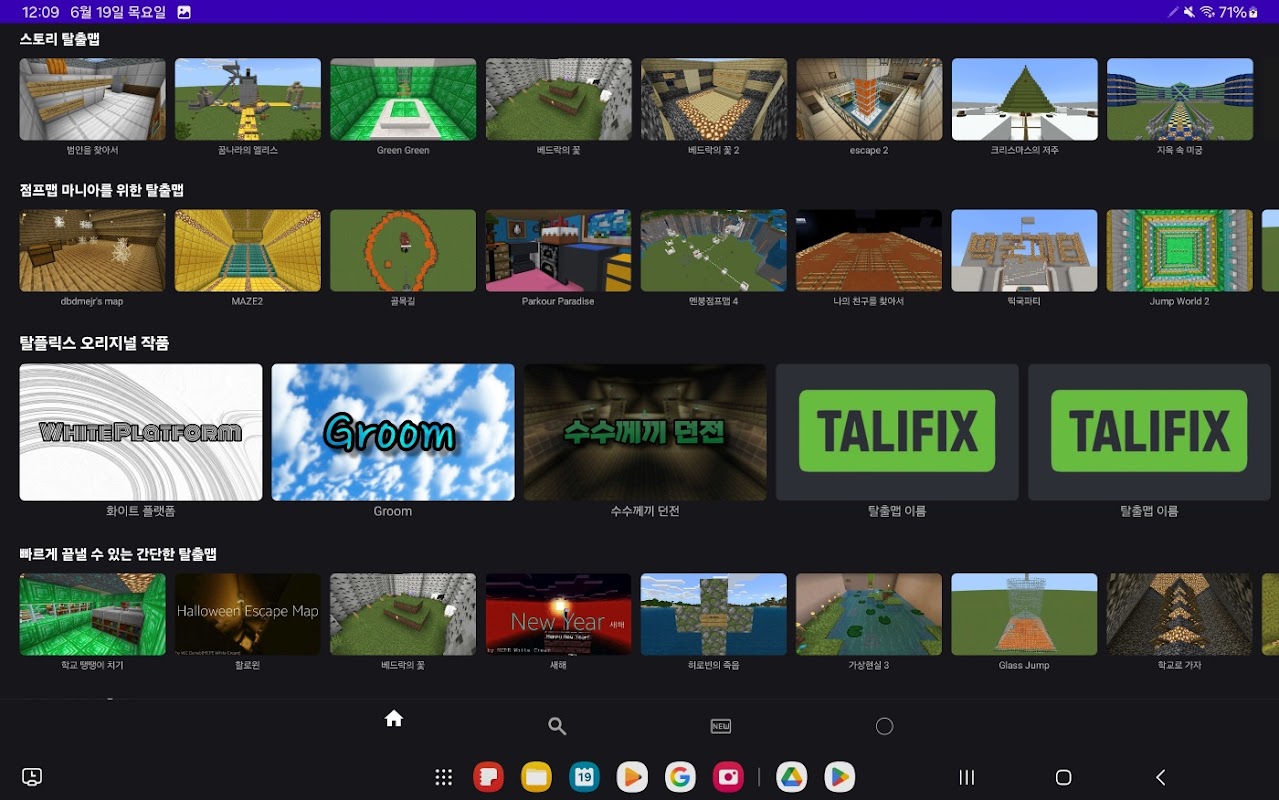
Task: Open Google Play Store icon
Action: (x=840, y=777)
